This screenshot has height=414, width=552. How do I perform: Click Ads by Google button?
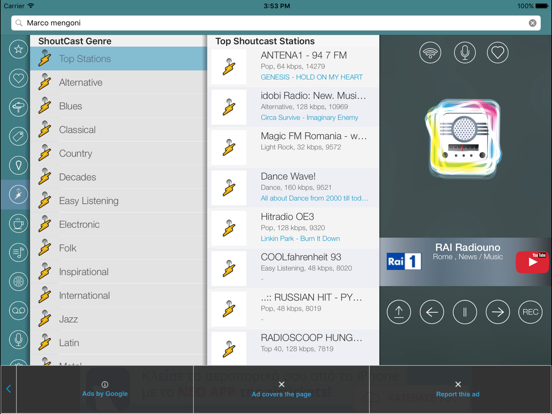(105, 389)
